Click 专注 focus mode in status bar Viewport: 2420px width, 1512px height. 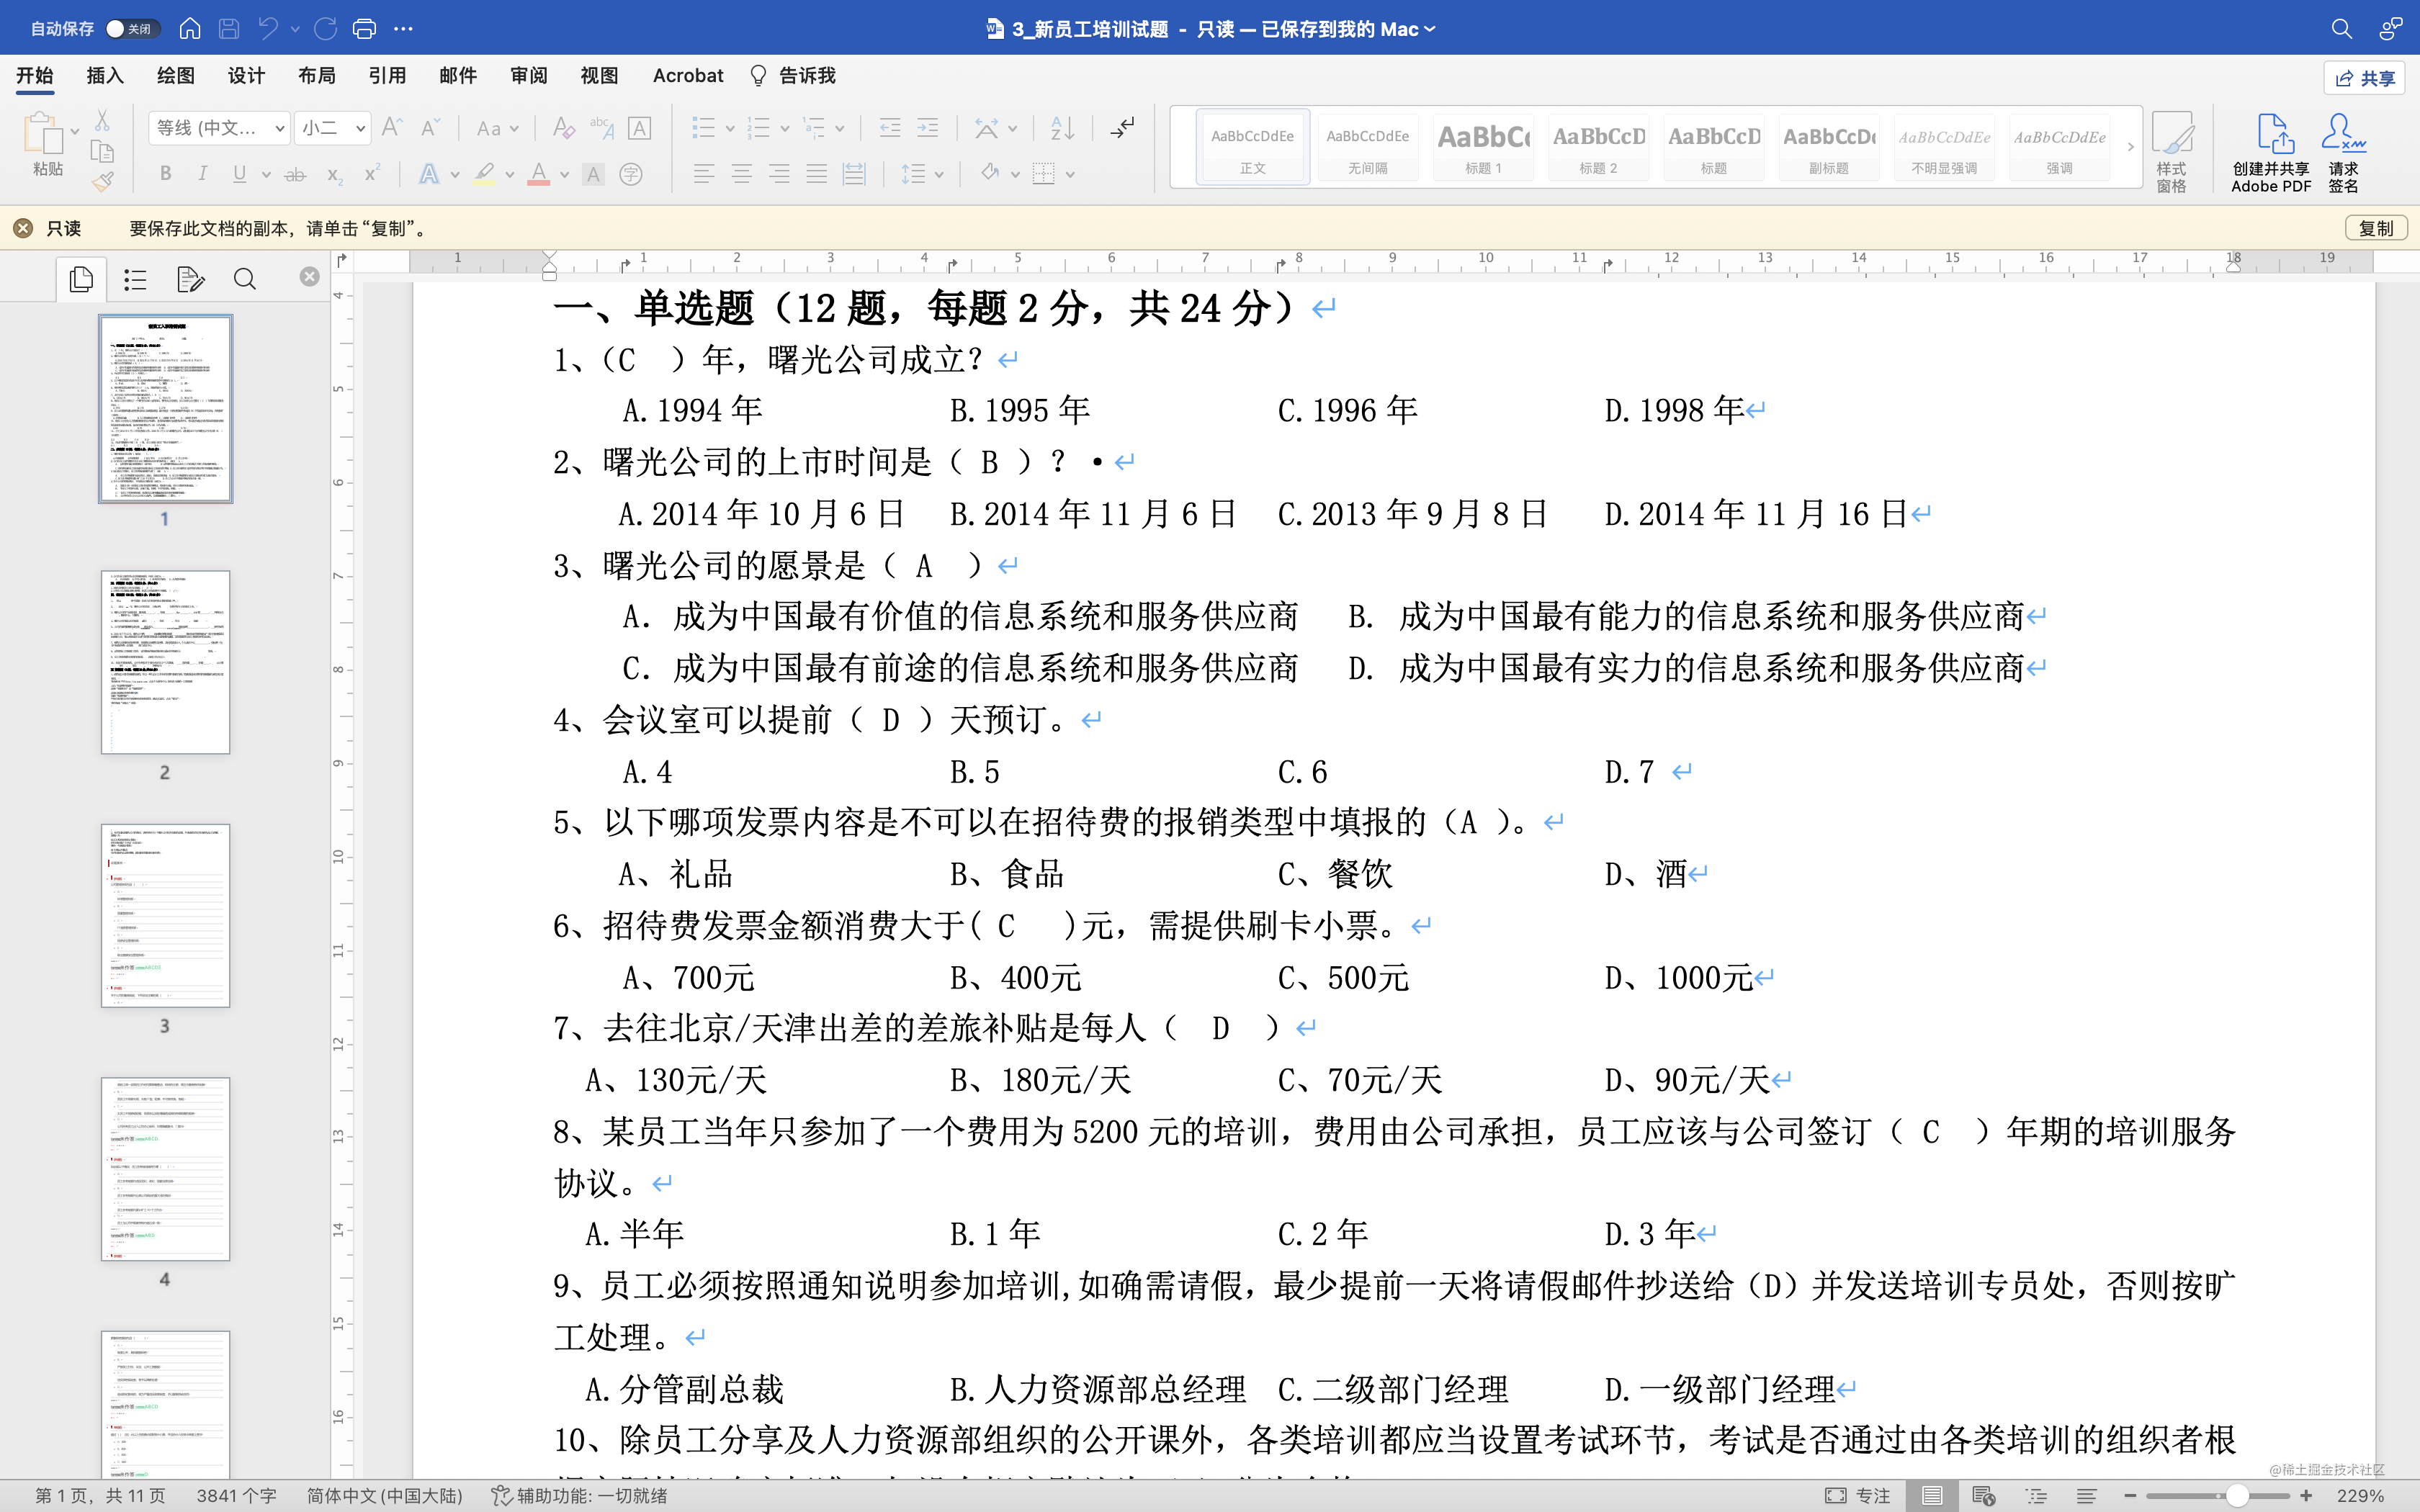(1858, 1496)
